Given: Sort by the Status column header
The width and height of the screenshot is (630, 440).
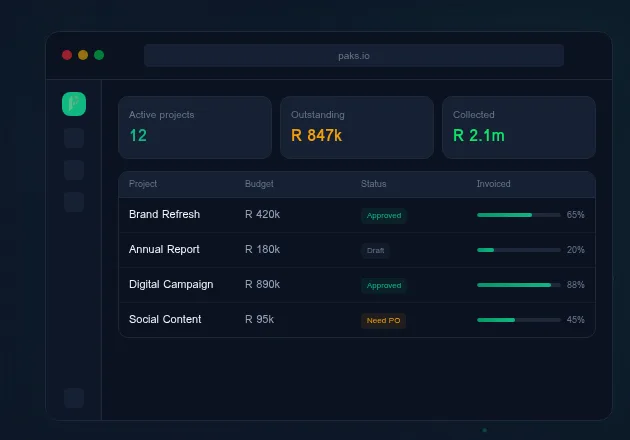Looking at the screenshot, I should pyautogui.click(x=374, y=184).
